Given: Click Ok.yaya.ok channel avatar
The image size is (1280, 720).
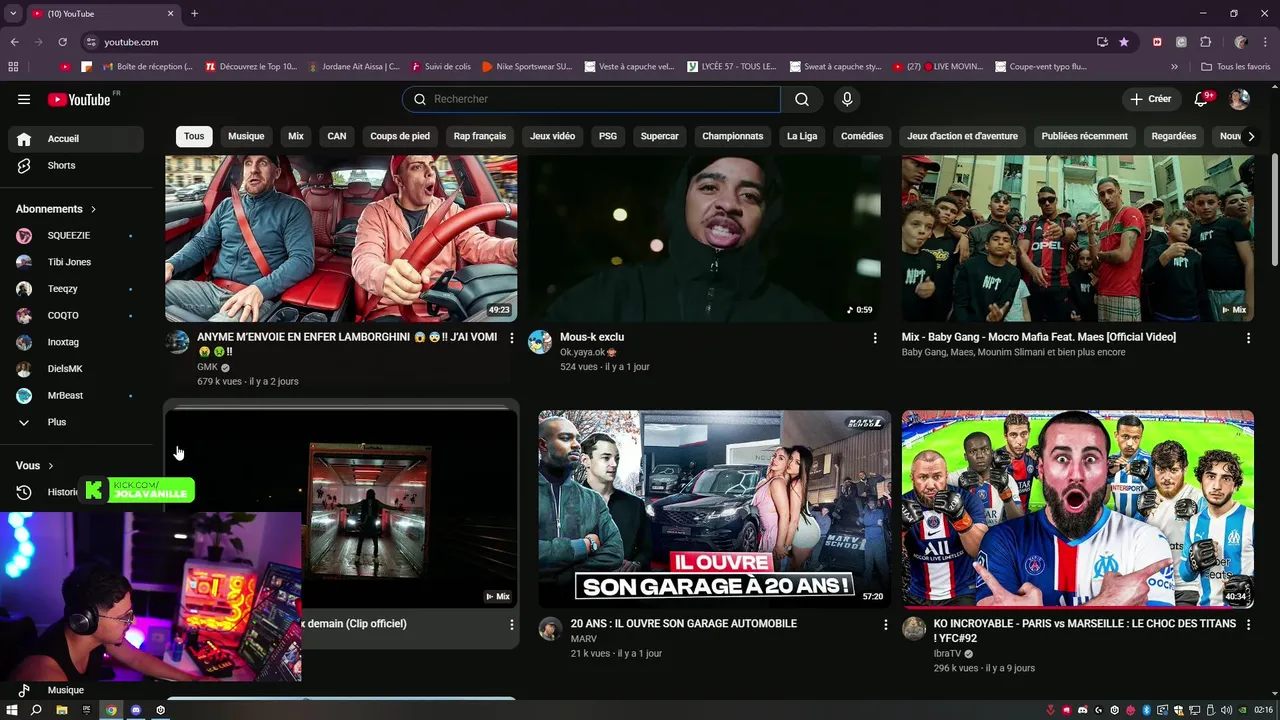Looking at the screenshot, I should point(540,342).
